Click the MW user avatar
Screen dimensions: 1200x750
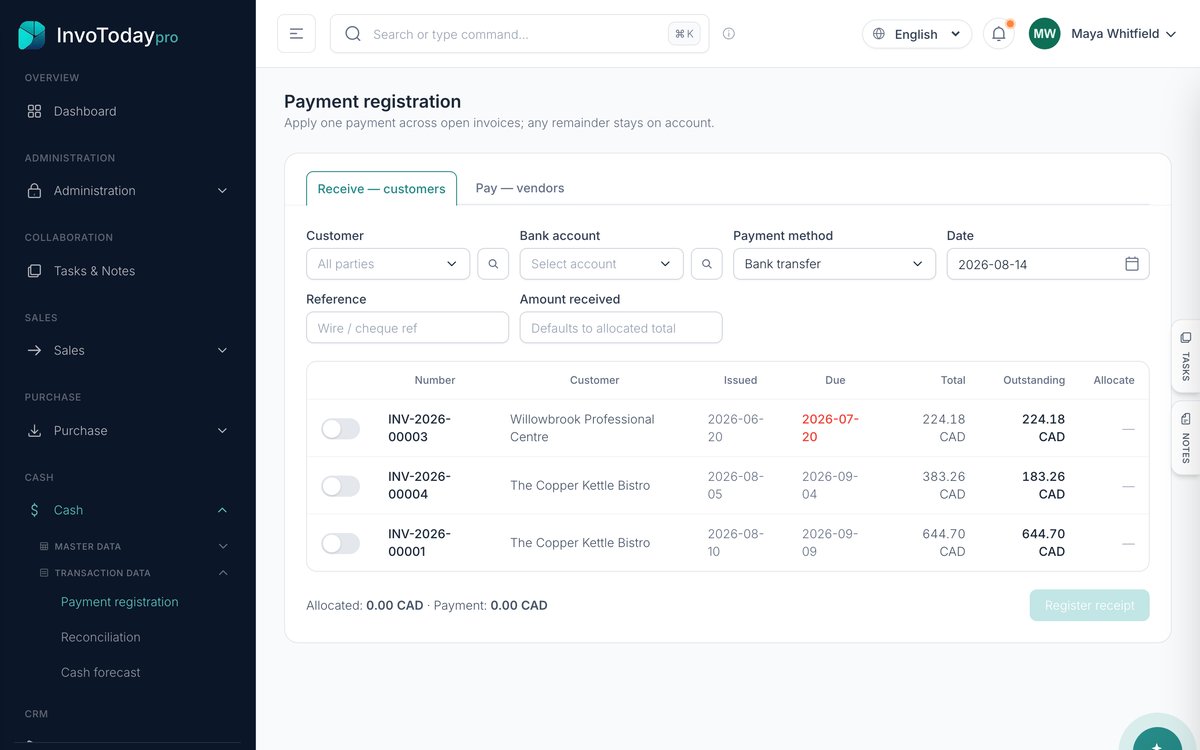(x=1044, y=34)
